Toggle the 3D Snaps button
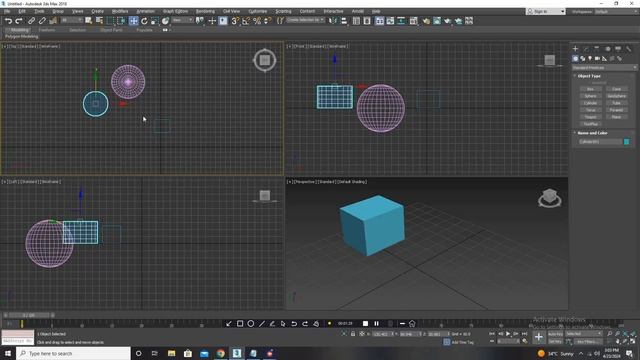 click(x=235, y=21)
